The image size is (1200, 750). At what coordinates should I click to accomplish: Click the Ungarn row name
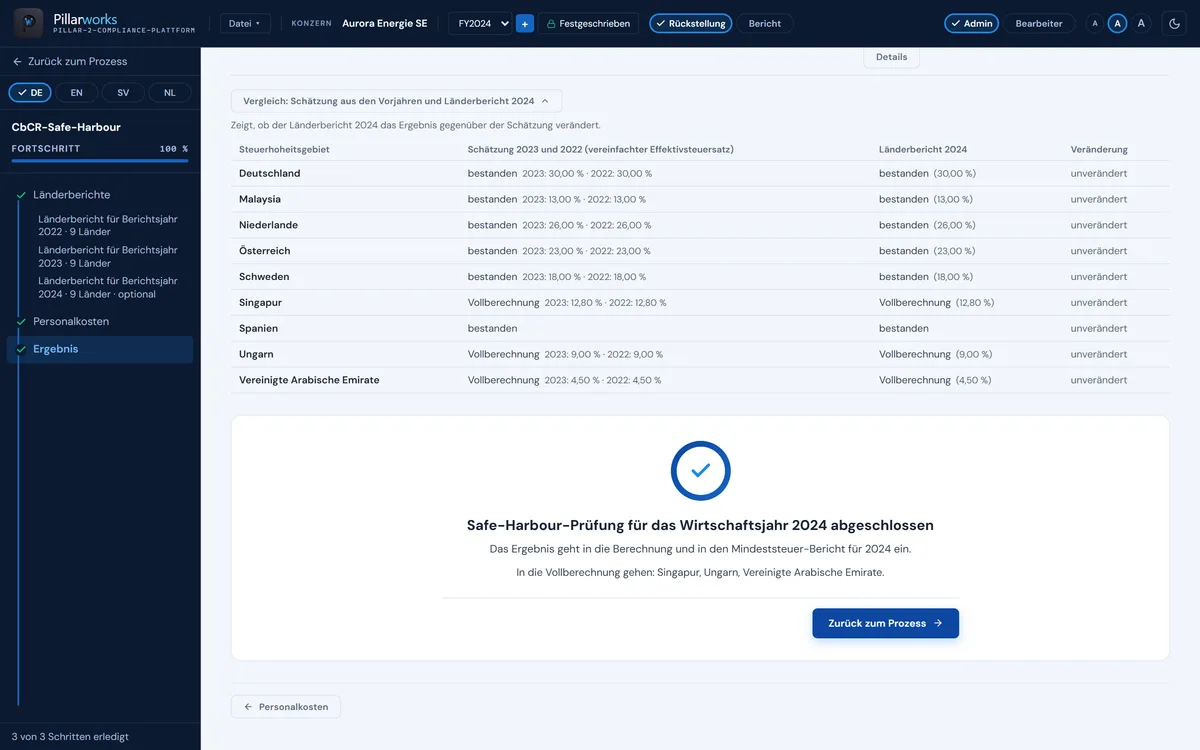(256, 354)
